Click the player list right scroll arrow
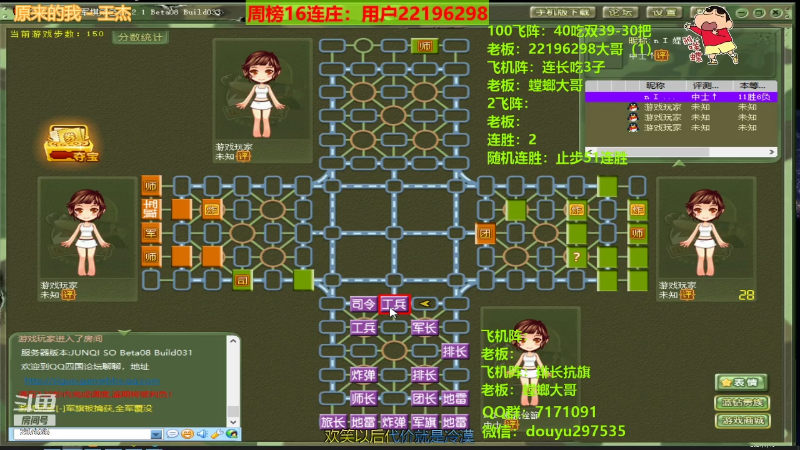Viewport: 800px width, 450px height. tap(772, 152)
